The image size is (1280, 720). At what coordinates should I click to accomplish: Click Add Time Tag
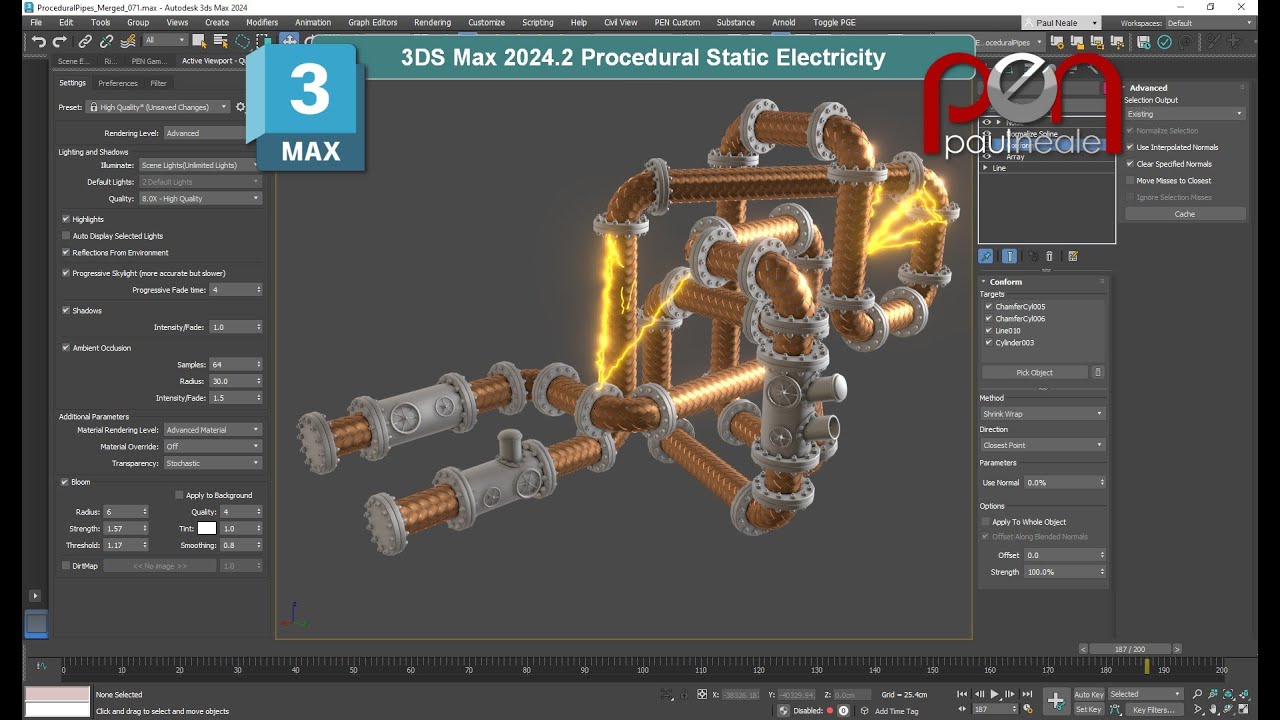[x=897, y=711]
